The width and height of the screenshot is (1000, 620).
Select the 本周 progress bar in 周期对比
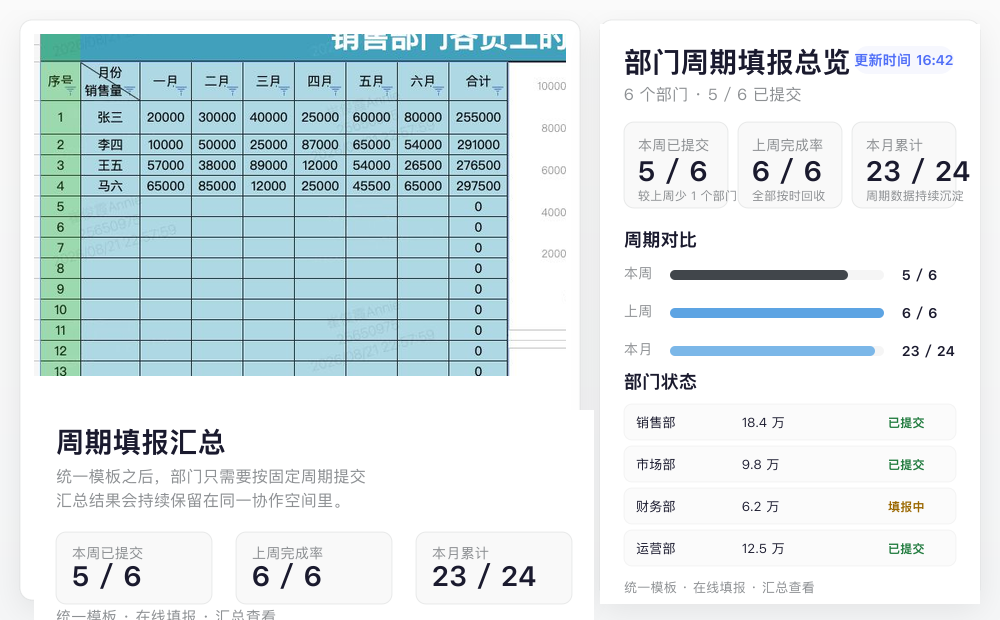(x=777, y=275)
